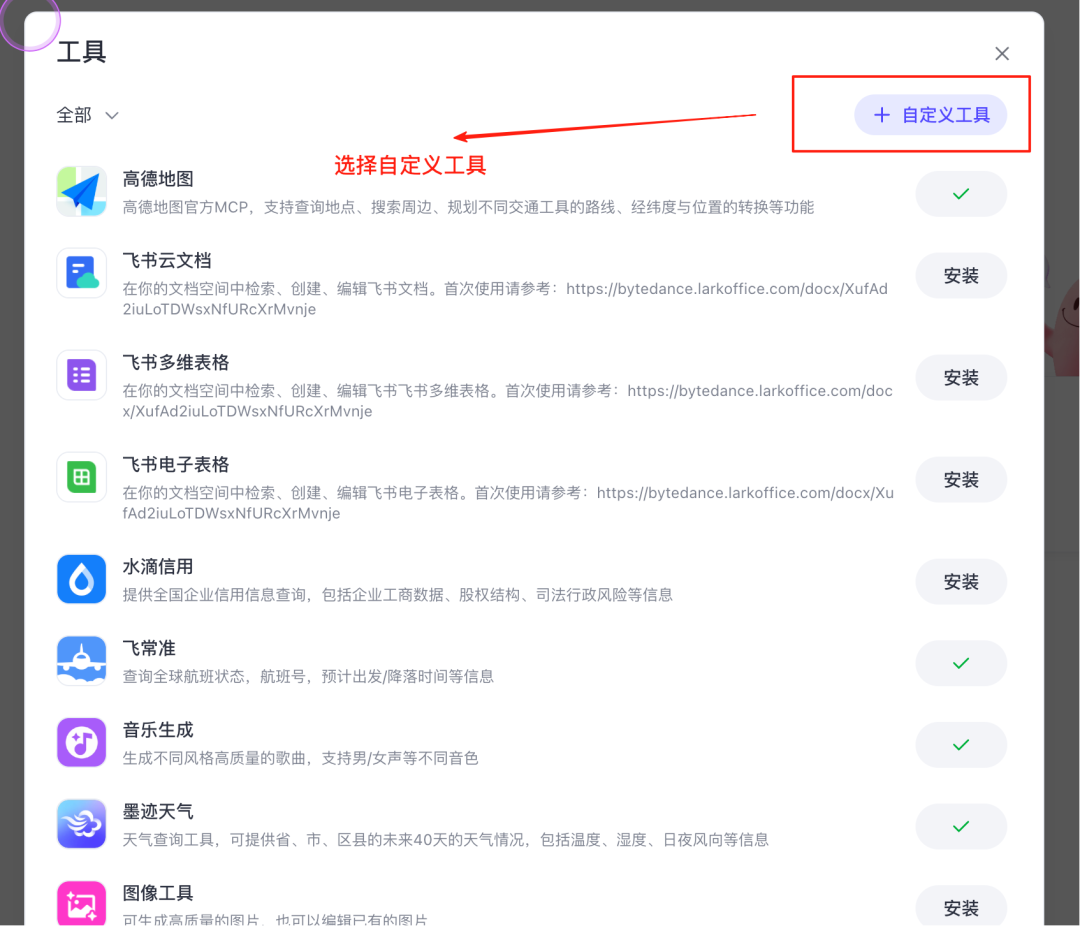The height and width of the screenshot is (926, 1080).
Task: Select the 墨迹天气 title text
Action: tap(158, 812)
